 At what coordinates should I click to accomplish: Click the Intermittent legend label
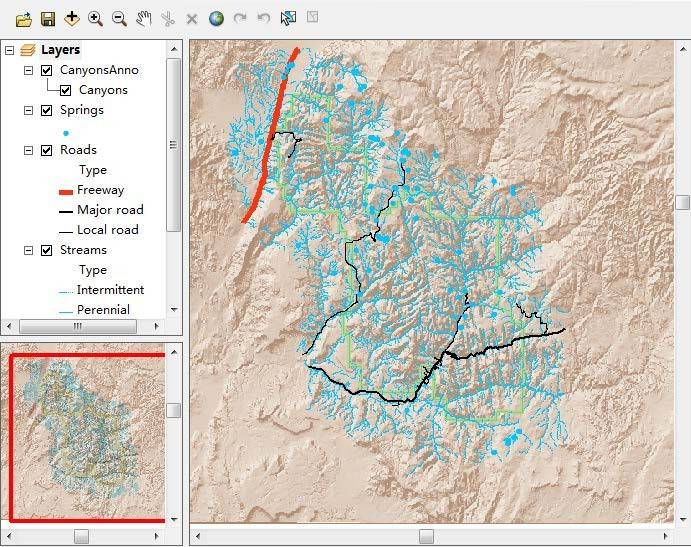pyautogui.click(x=110, y=290)
